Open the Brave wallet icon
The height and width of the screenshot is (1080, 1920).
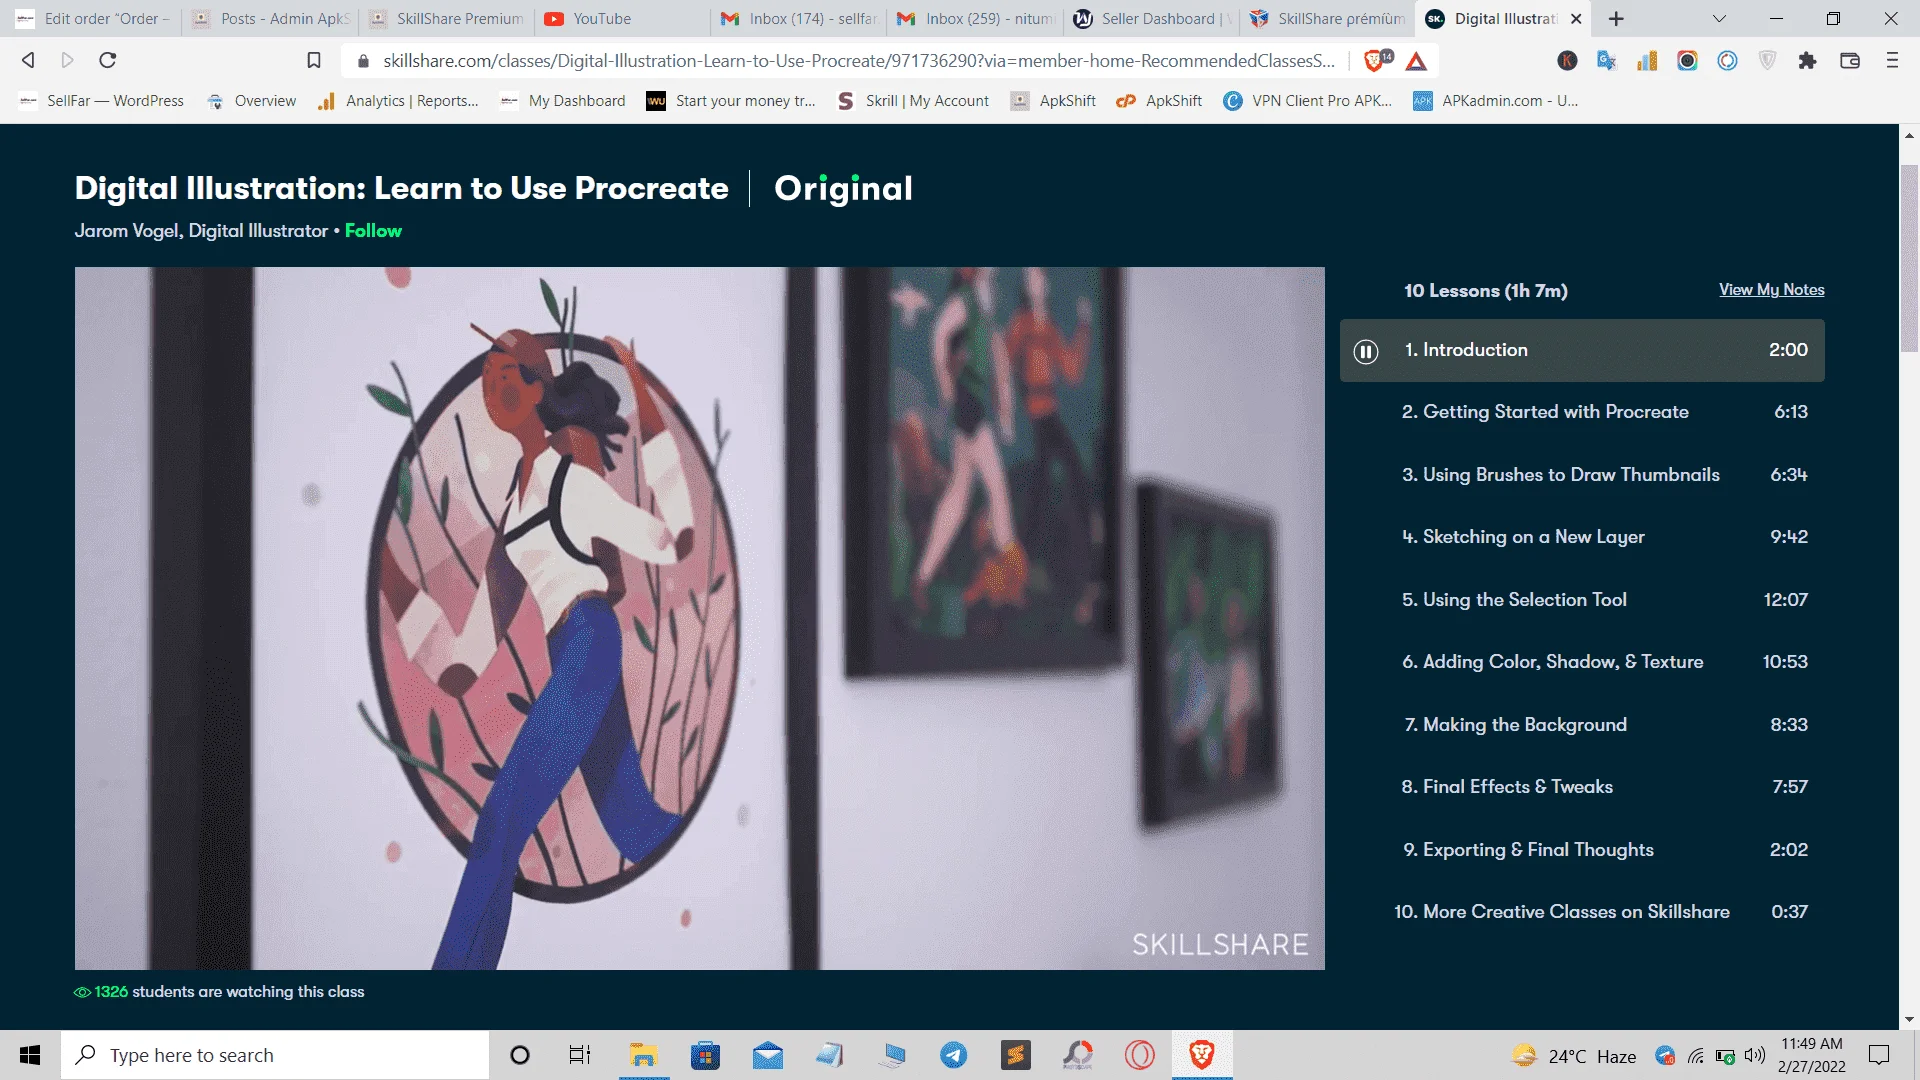(1850, 61)
